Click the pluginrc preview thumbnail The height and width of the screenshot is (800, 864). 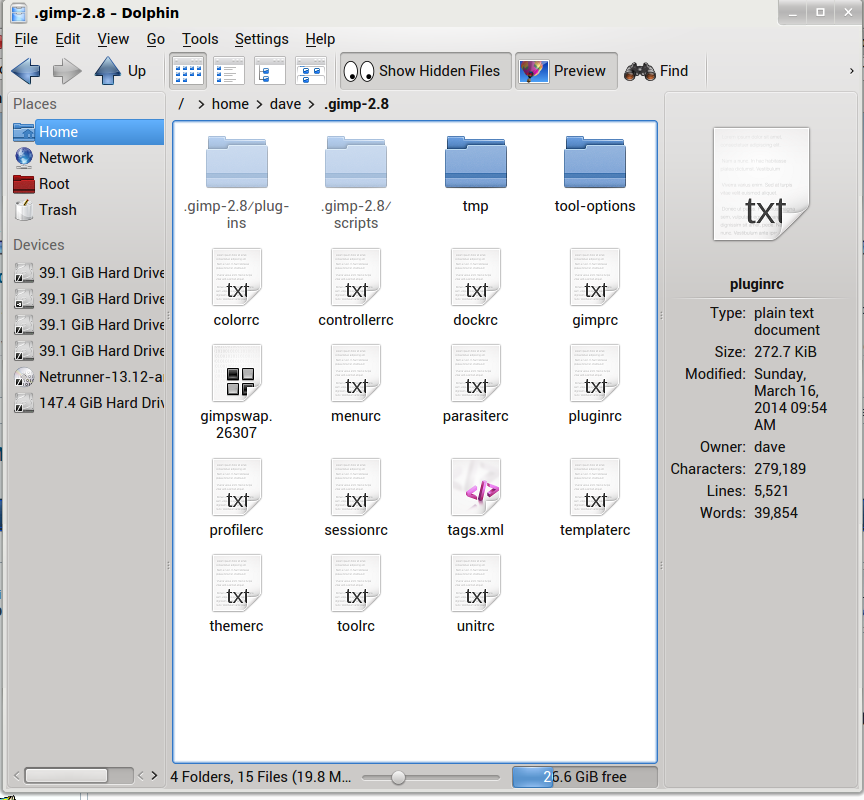point(761,184)
